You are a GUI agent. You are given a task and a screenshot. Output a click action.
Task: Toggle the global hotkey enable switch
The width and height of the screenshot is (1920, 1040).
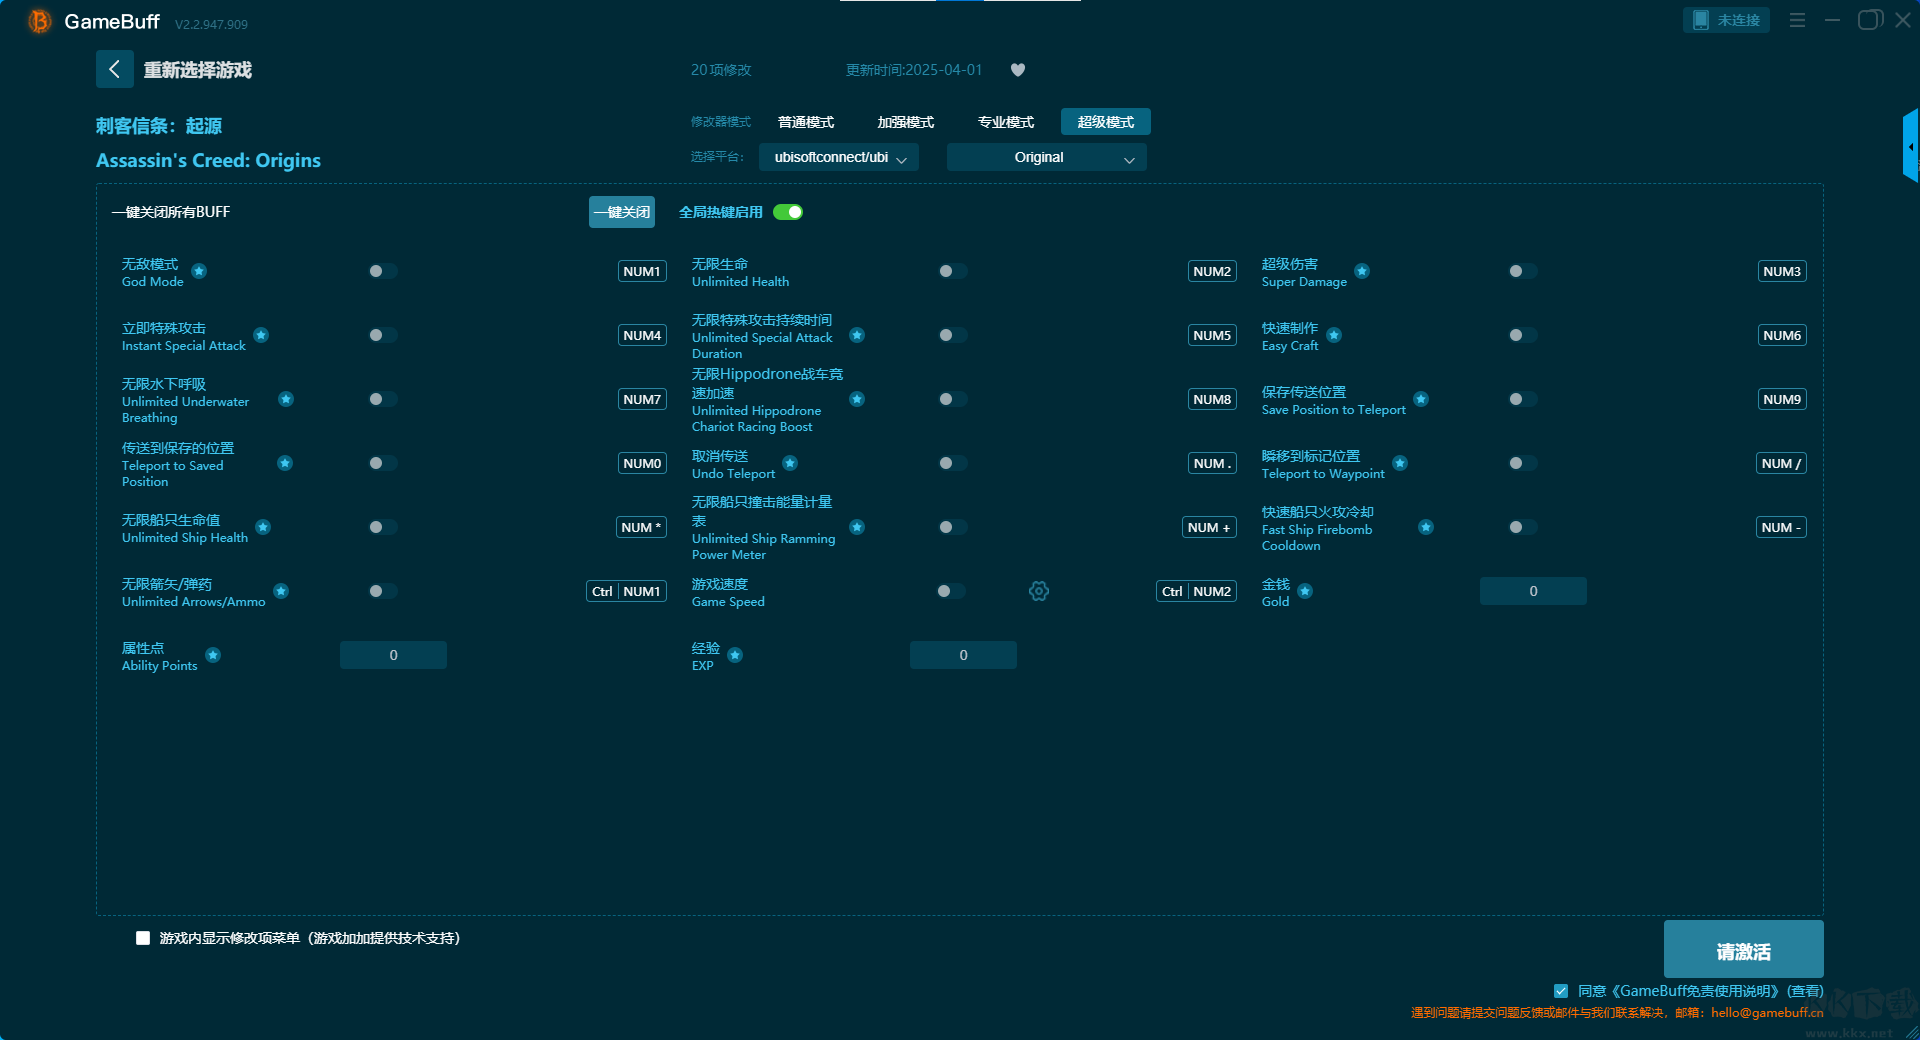point(788,212)
